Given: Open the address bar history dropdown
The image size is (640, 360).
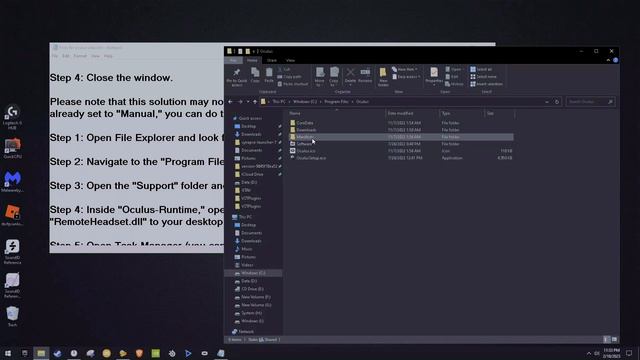Looking at the screenshot, I should pos(547,102).
